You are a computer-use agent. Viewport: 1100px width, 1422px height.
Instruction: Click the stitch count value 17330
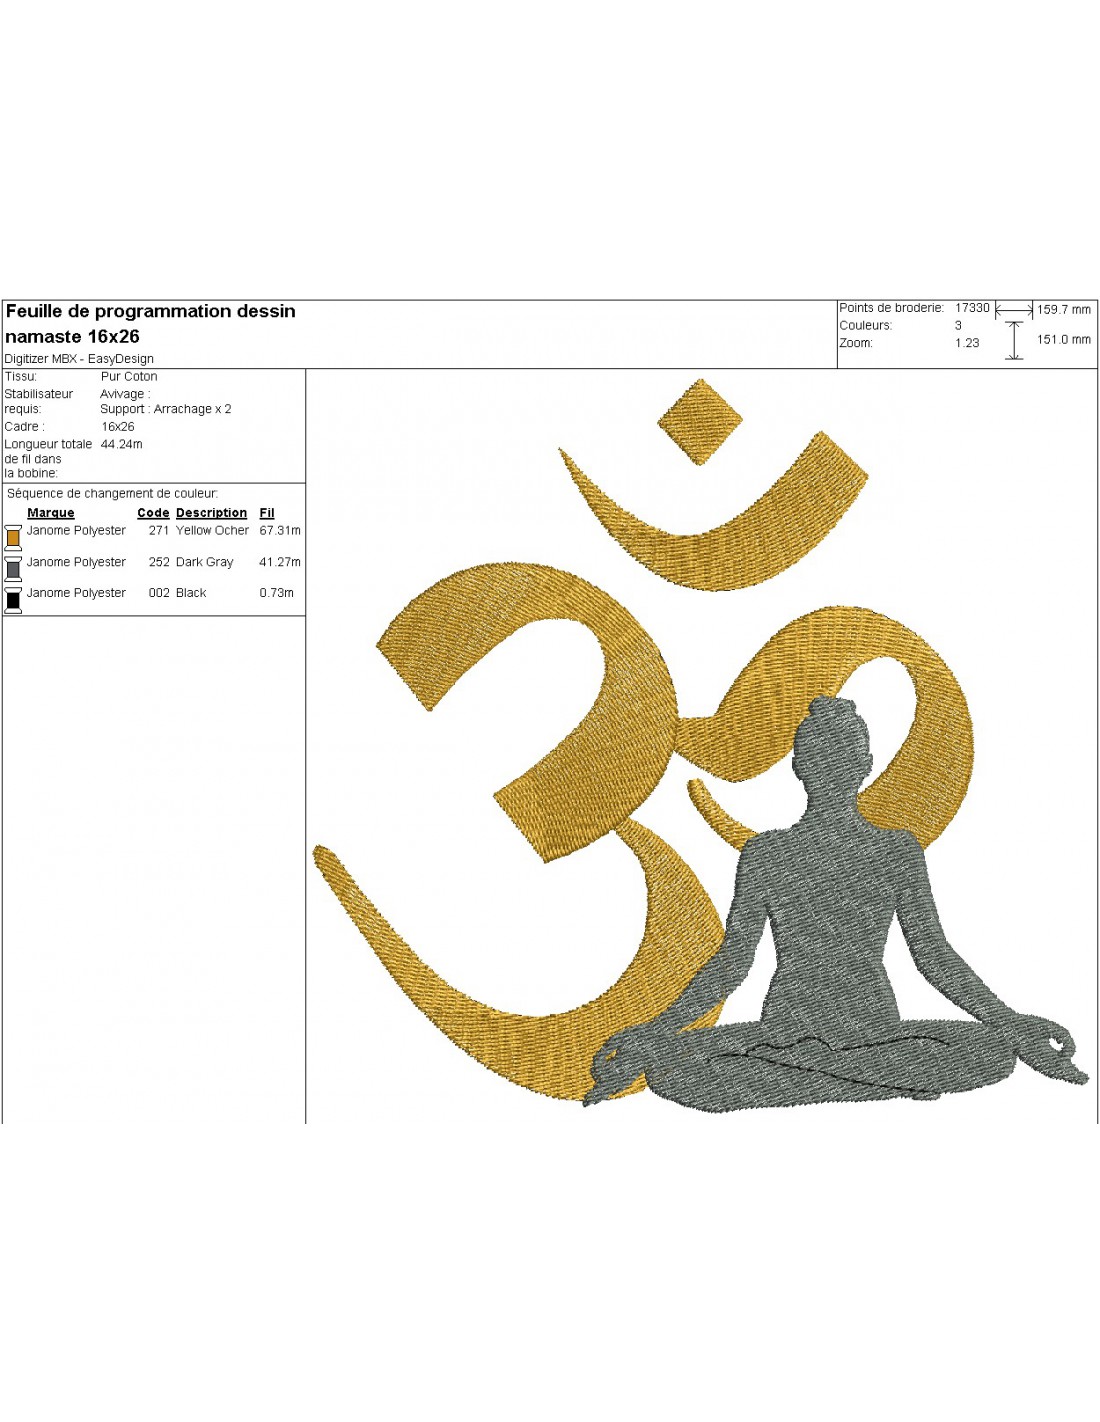[x=972, y=308]
